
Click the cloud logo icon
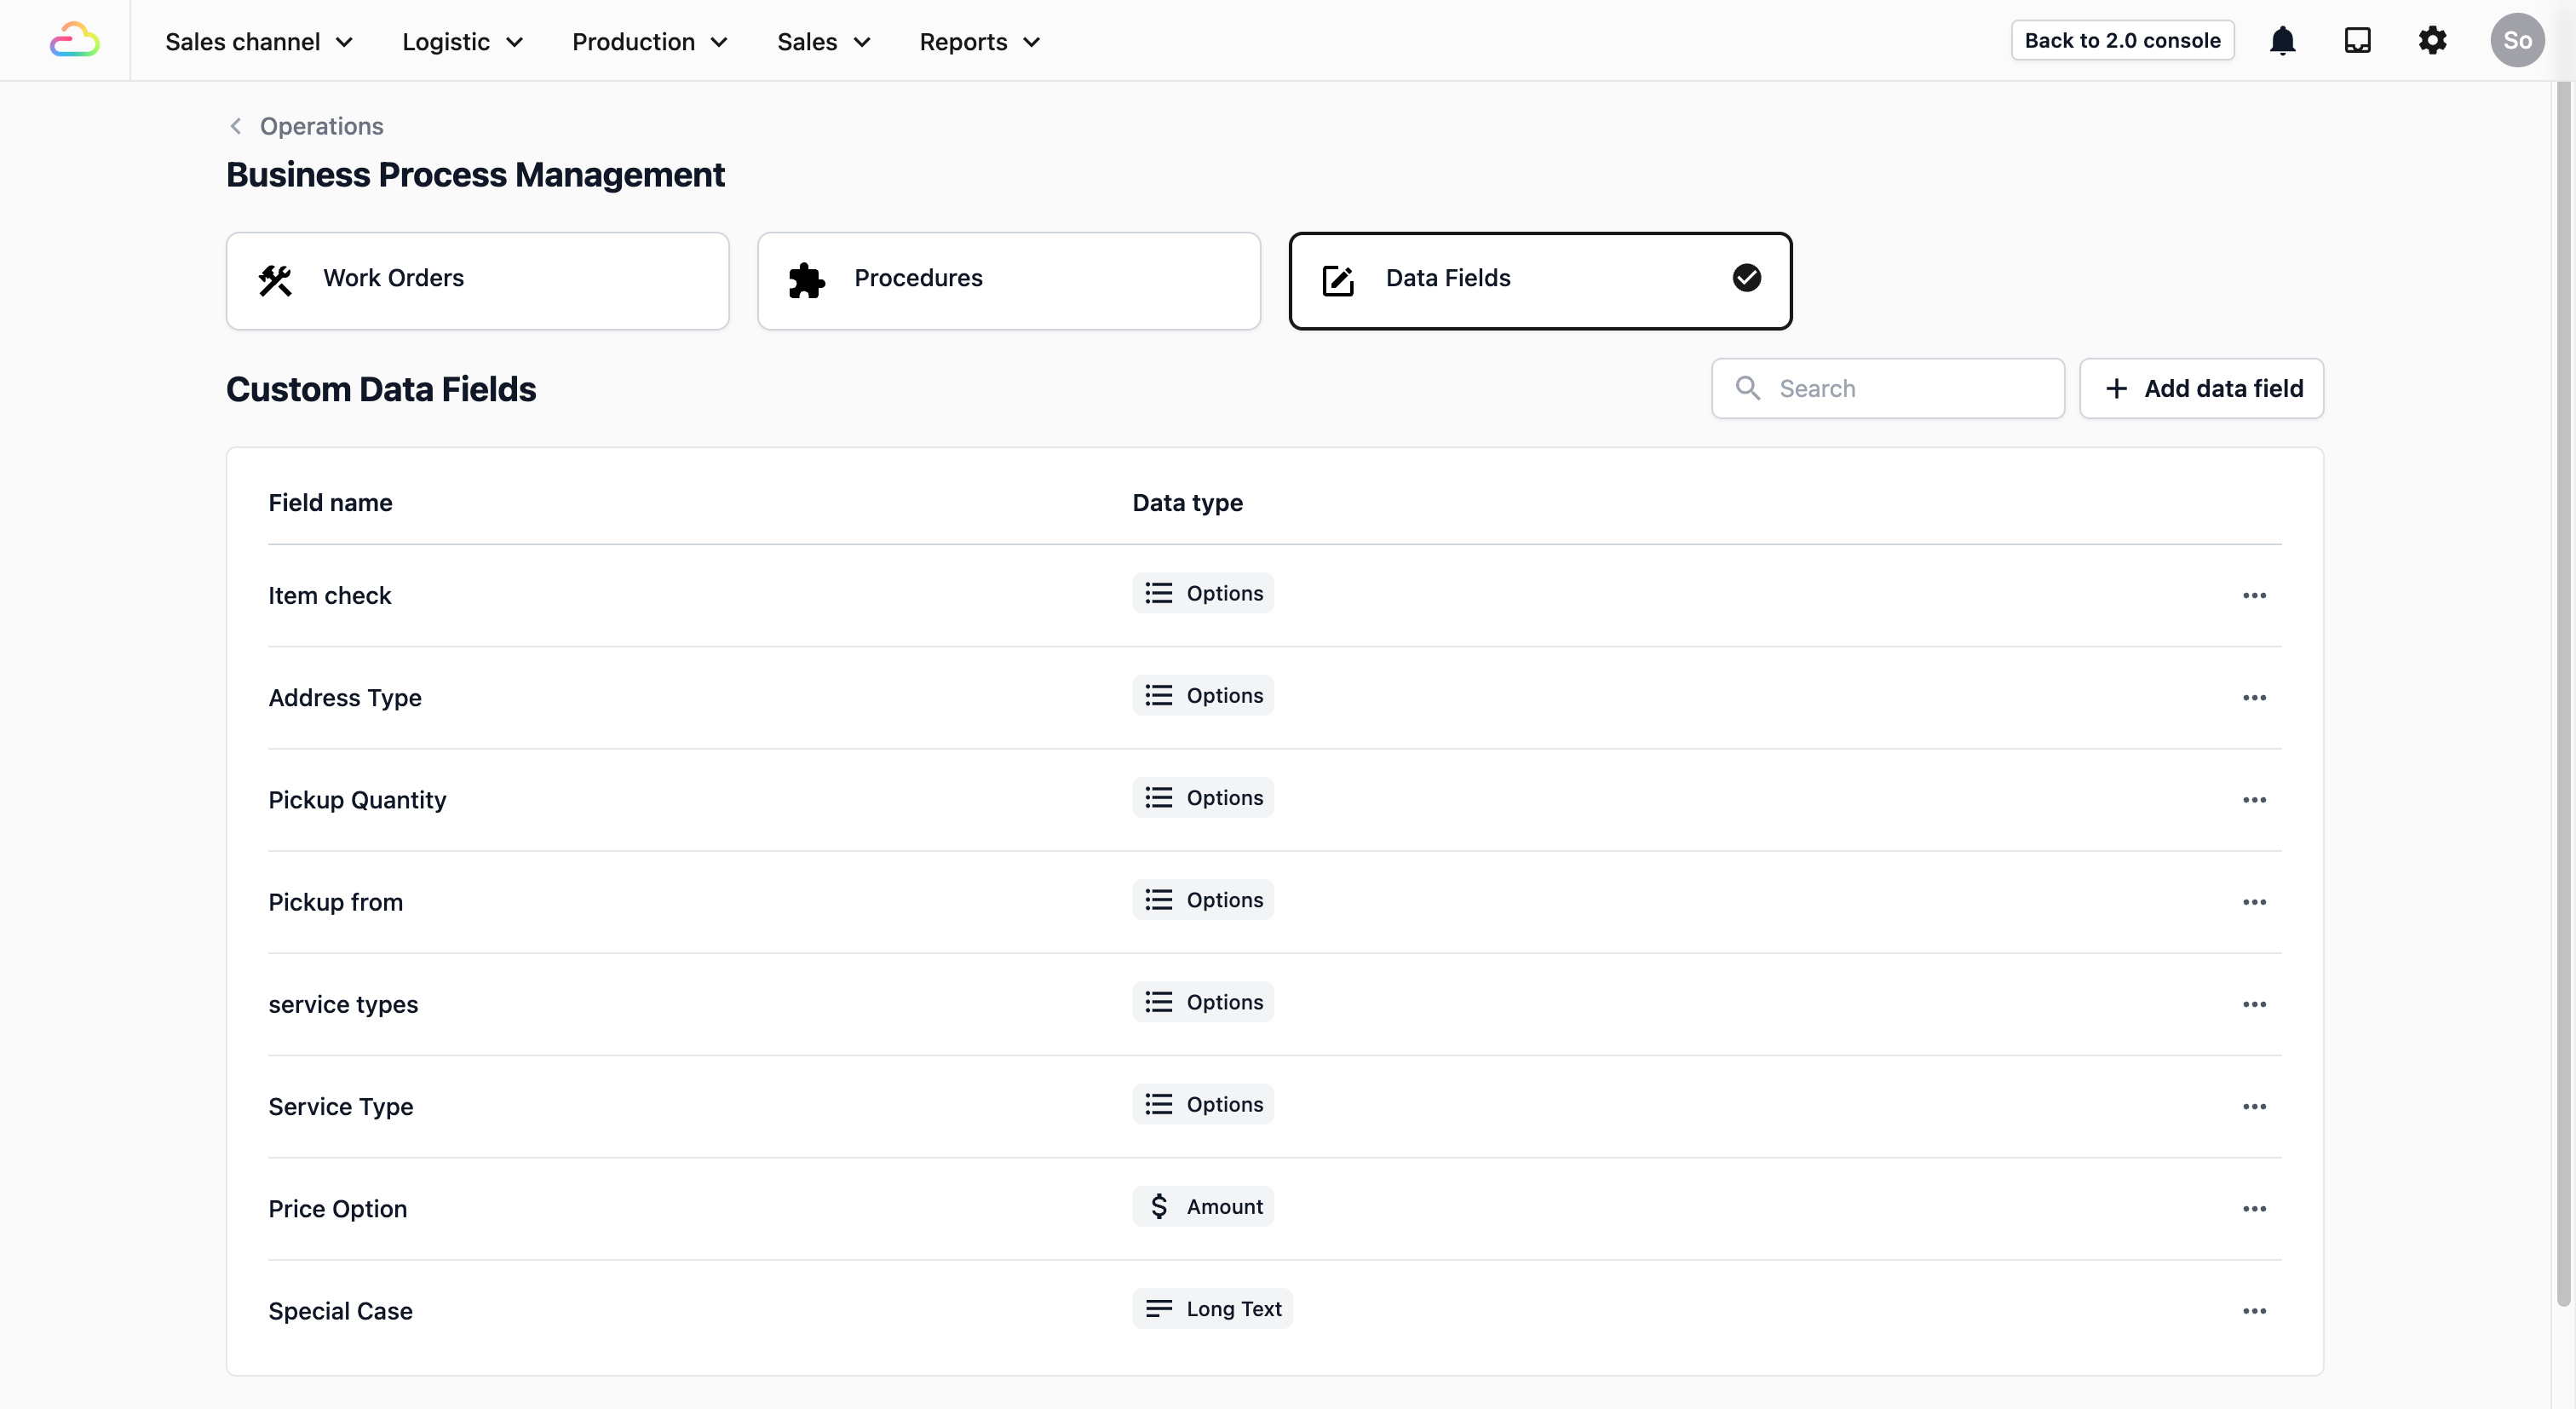(x=75, y=40)
